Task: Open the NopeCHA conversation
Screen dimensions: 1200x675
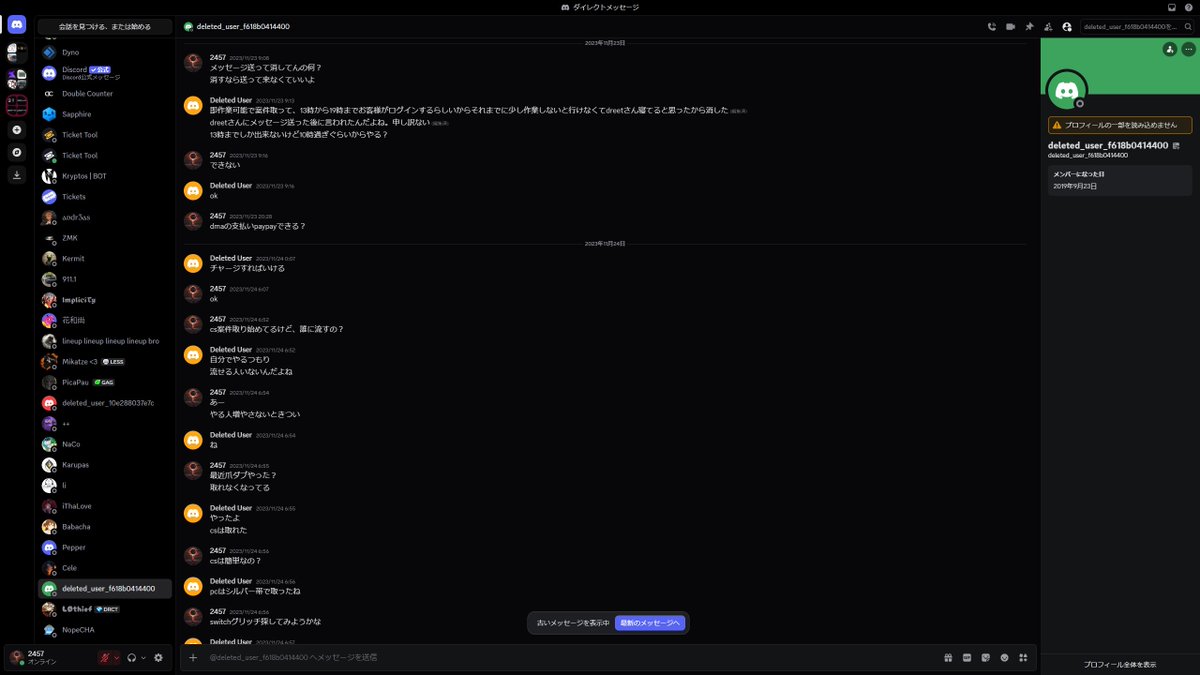Action: [x=105, y=630]
